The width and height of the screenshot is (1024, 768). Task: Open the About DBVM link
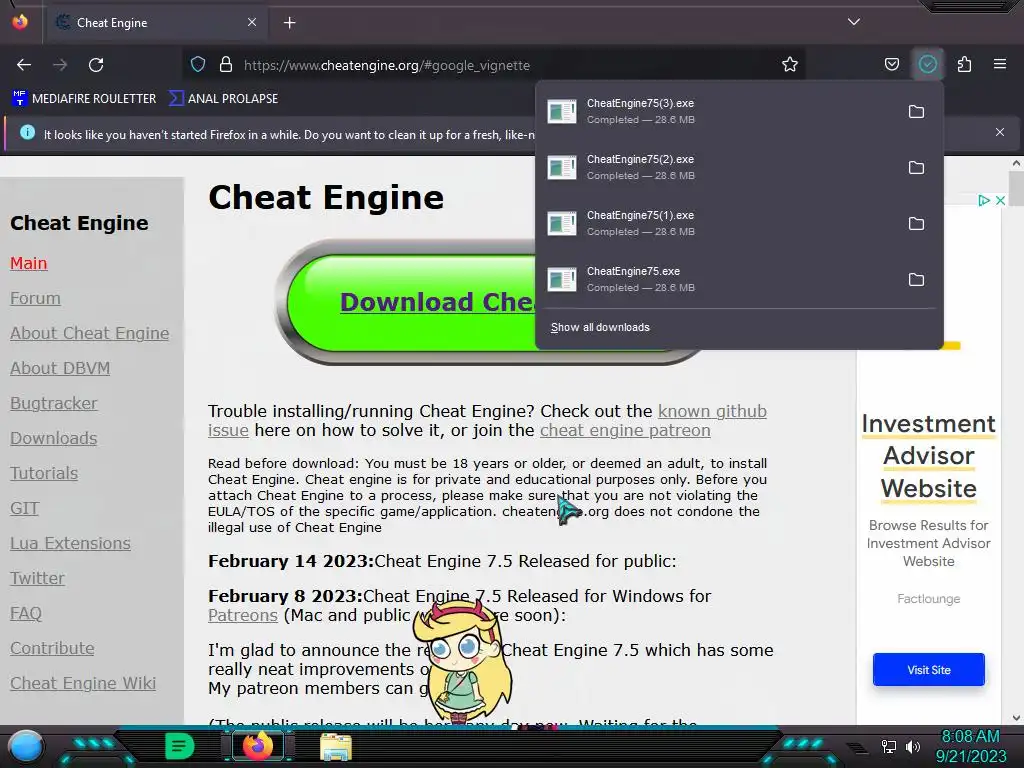[x=60, y=368]
